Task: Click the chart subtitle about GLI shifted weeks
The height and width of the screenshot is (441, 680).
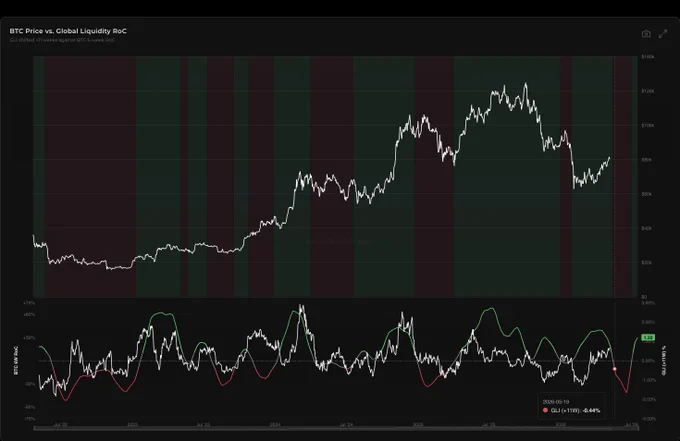Action: [62, 40]
